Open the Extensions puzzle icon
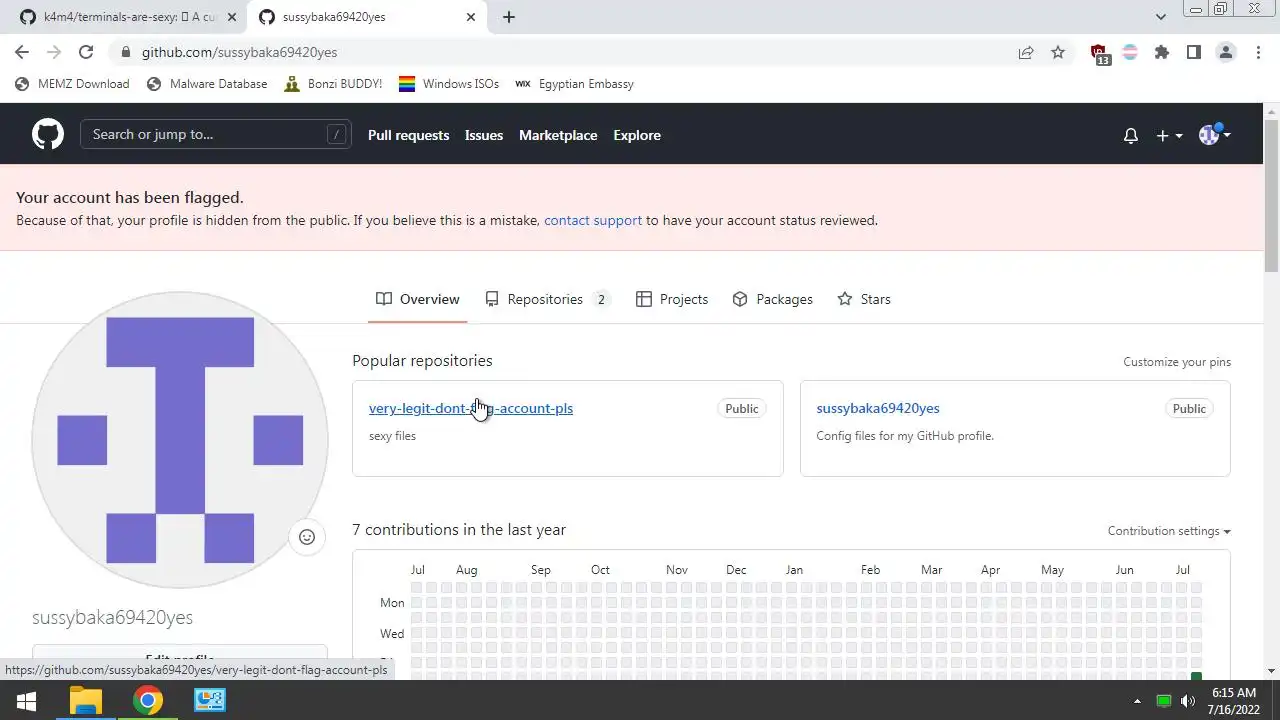Screen dimensions: 1280x720 point(1162,53)
